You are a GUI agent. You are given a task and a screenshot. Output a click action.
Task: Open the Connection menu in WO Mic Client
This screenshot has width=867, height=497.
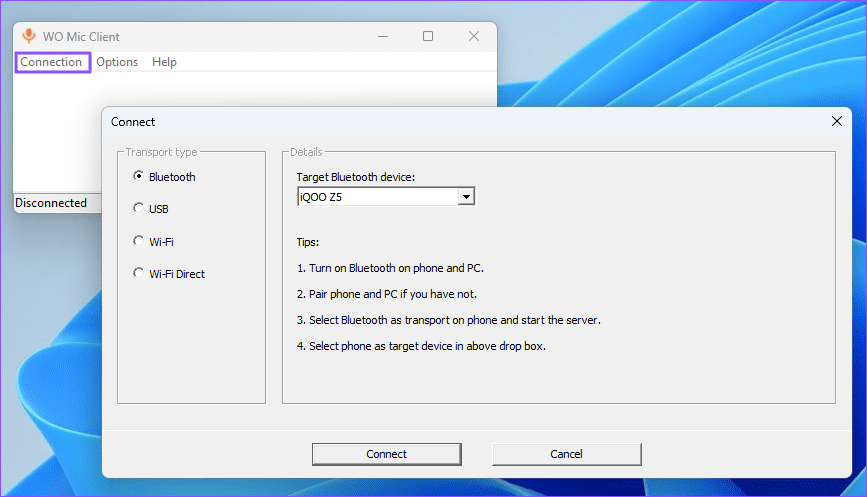pyautogui.click(x=51, y=62)
